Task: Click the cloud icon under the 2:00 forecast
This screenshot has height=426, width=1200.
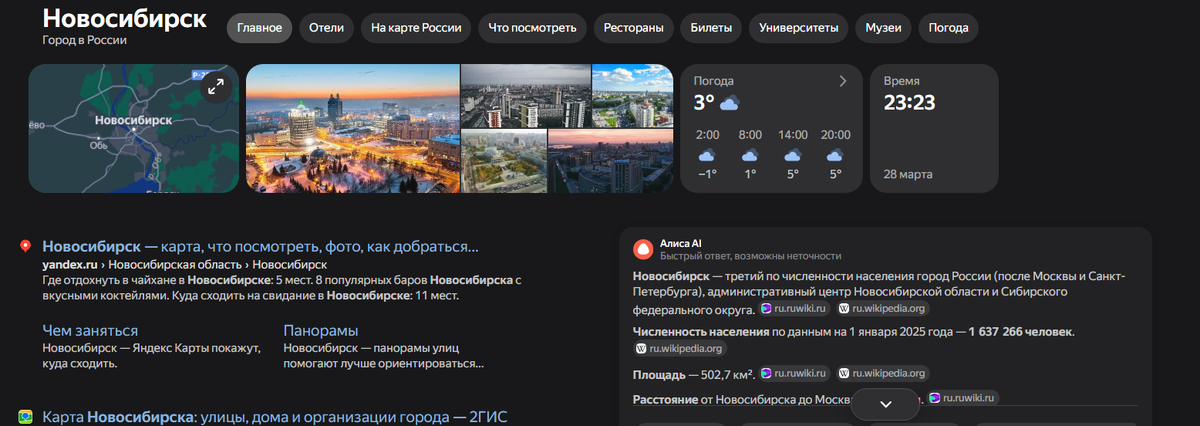Action: 707,156
